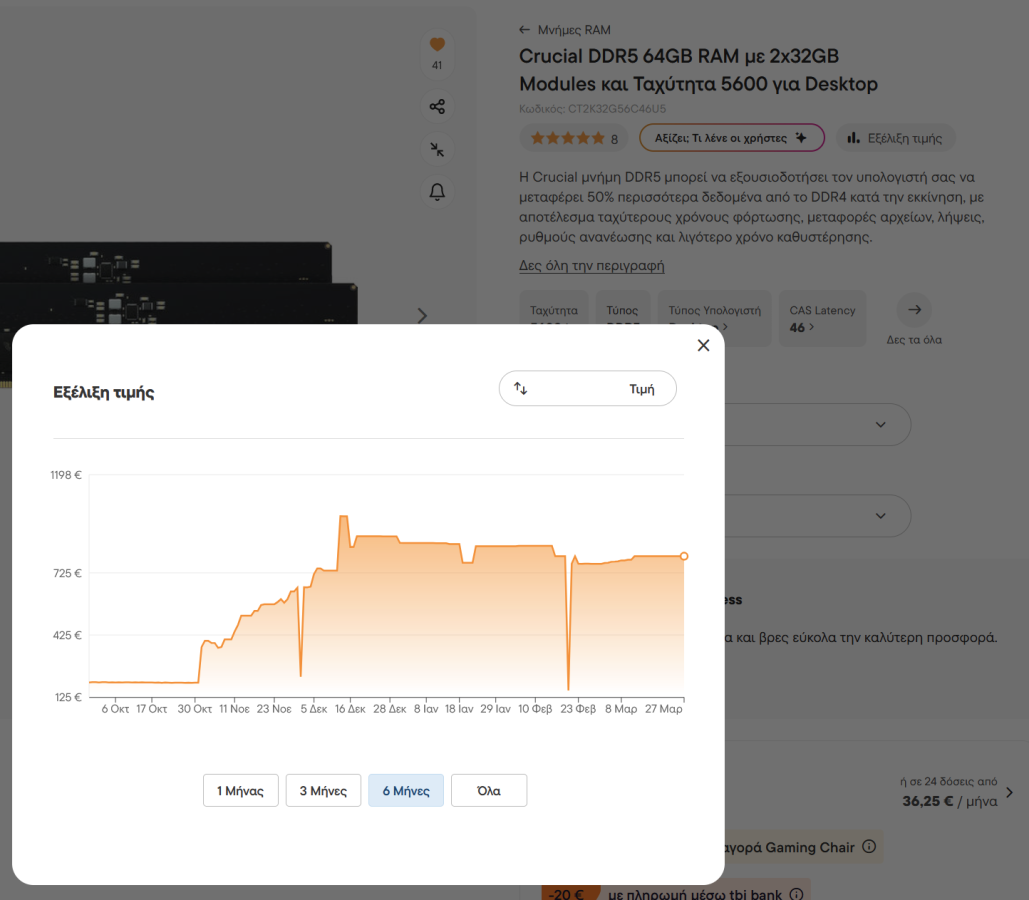The image size is (1029, 900).
Task: Click the share icon
Action: tap(437, 107)
